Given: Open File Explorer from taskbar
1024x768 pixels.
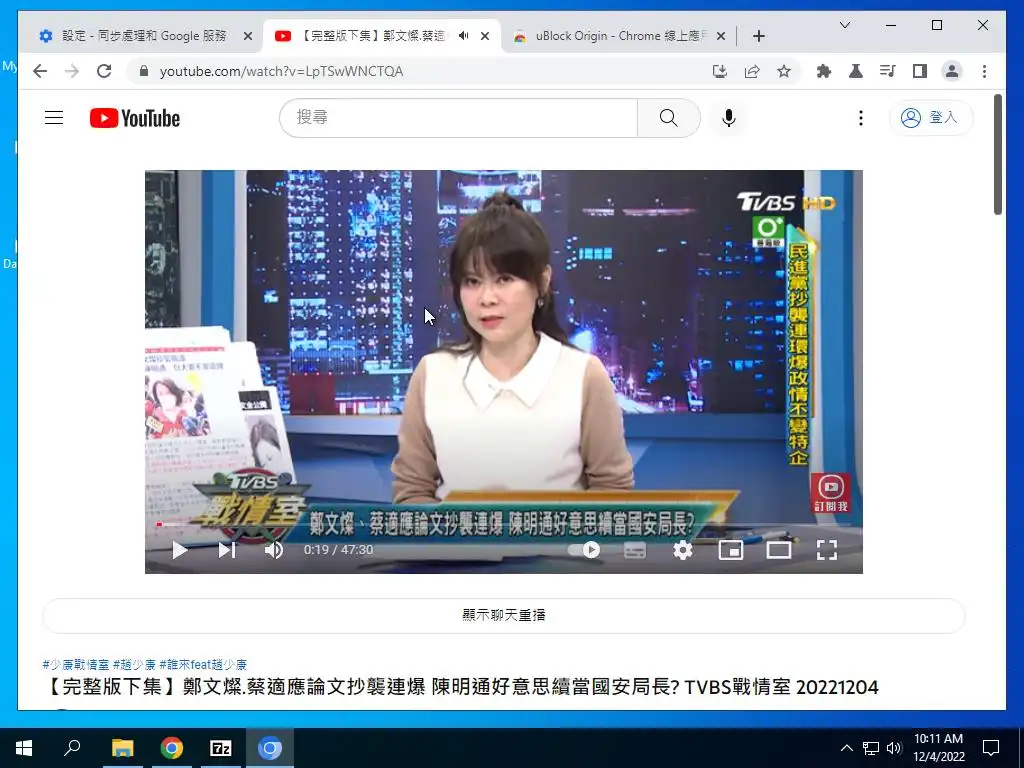Looking at the screenshot, I should coord(122,748).
